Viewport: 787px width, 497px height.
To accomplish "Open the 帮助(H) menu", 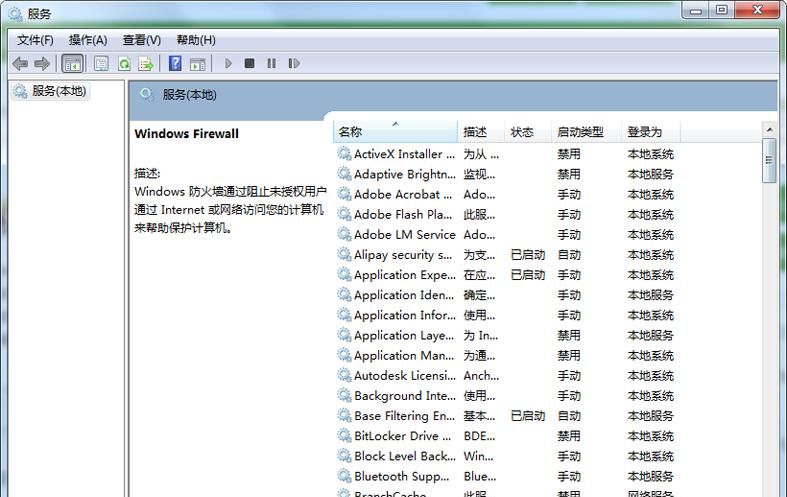I will [196, 40].
